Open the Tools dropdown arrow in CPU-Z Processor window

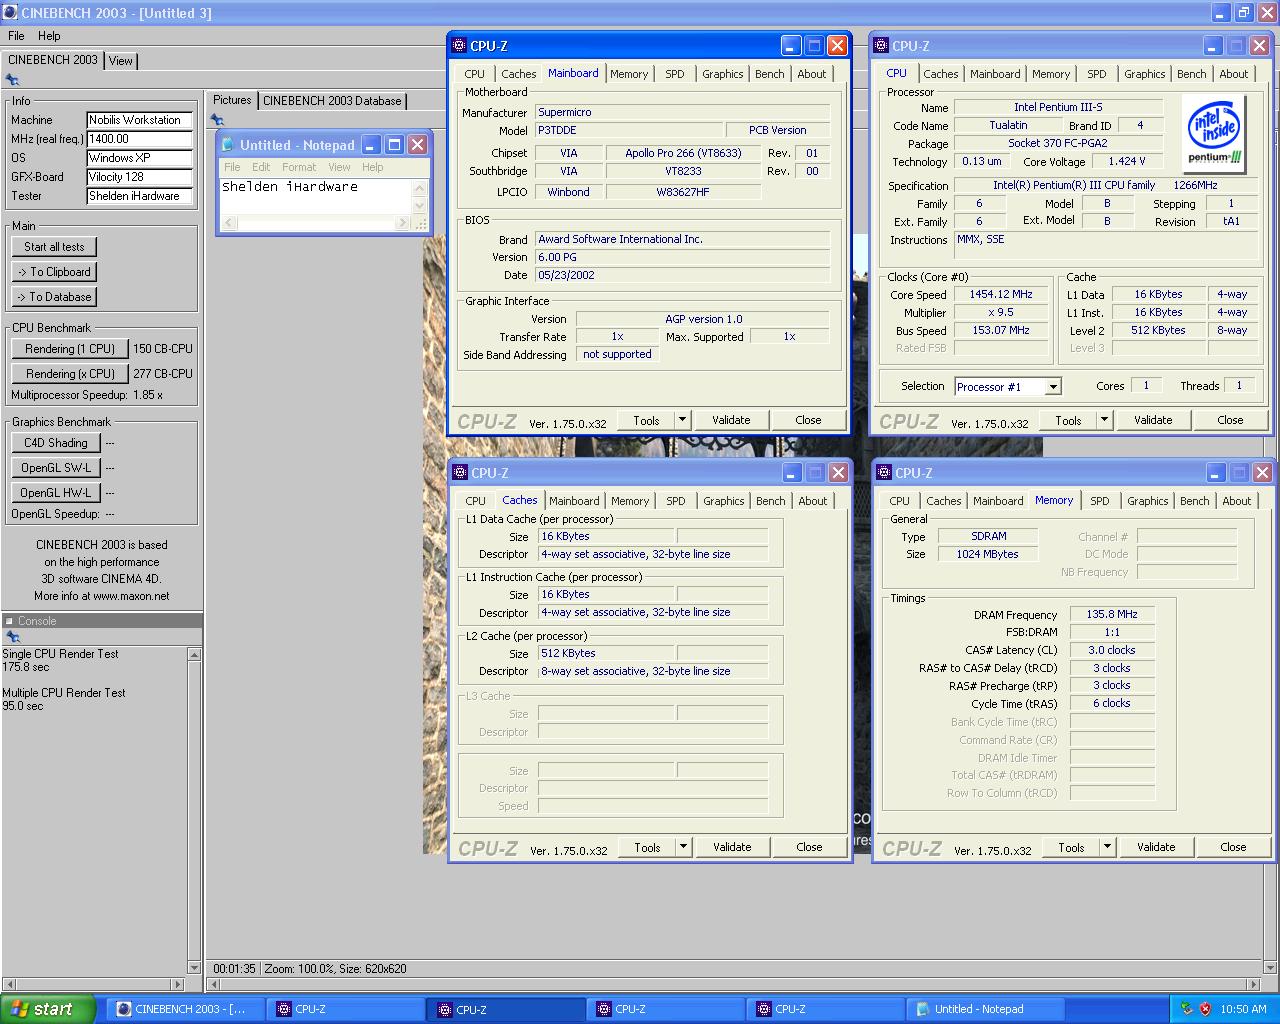(1105, 420)
